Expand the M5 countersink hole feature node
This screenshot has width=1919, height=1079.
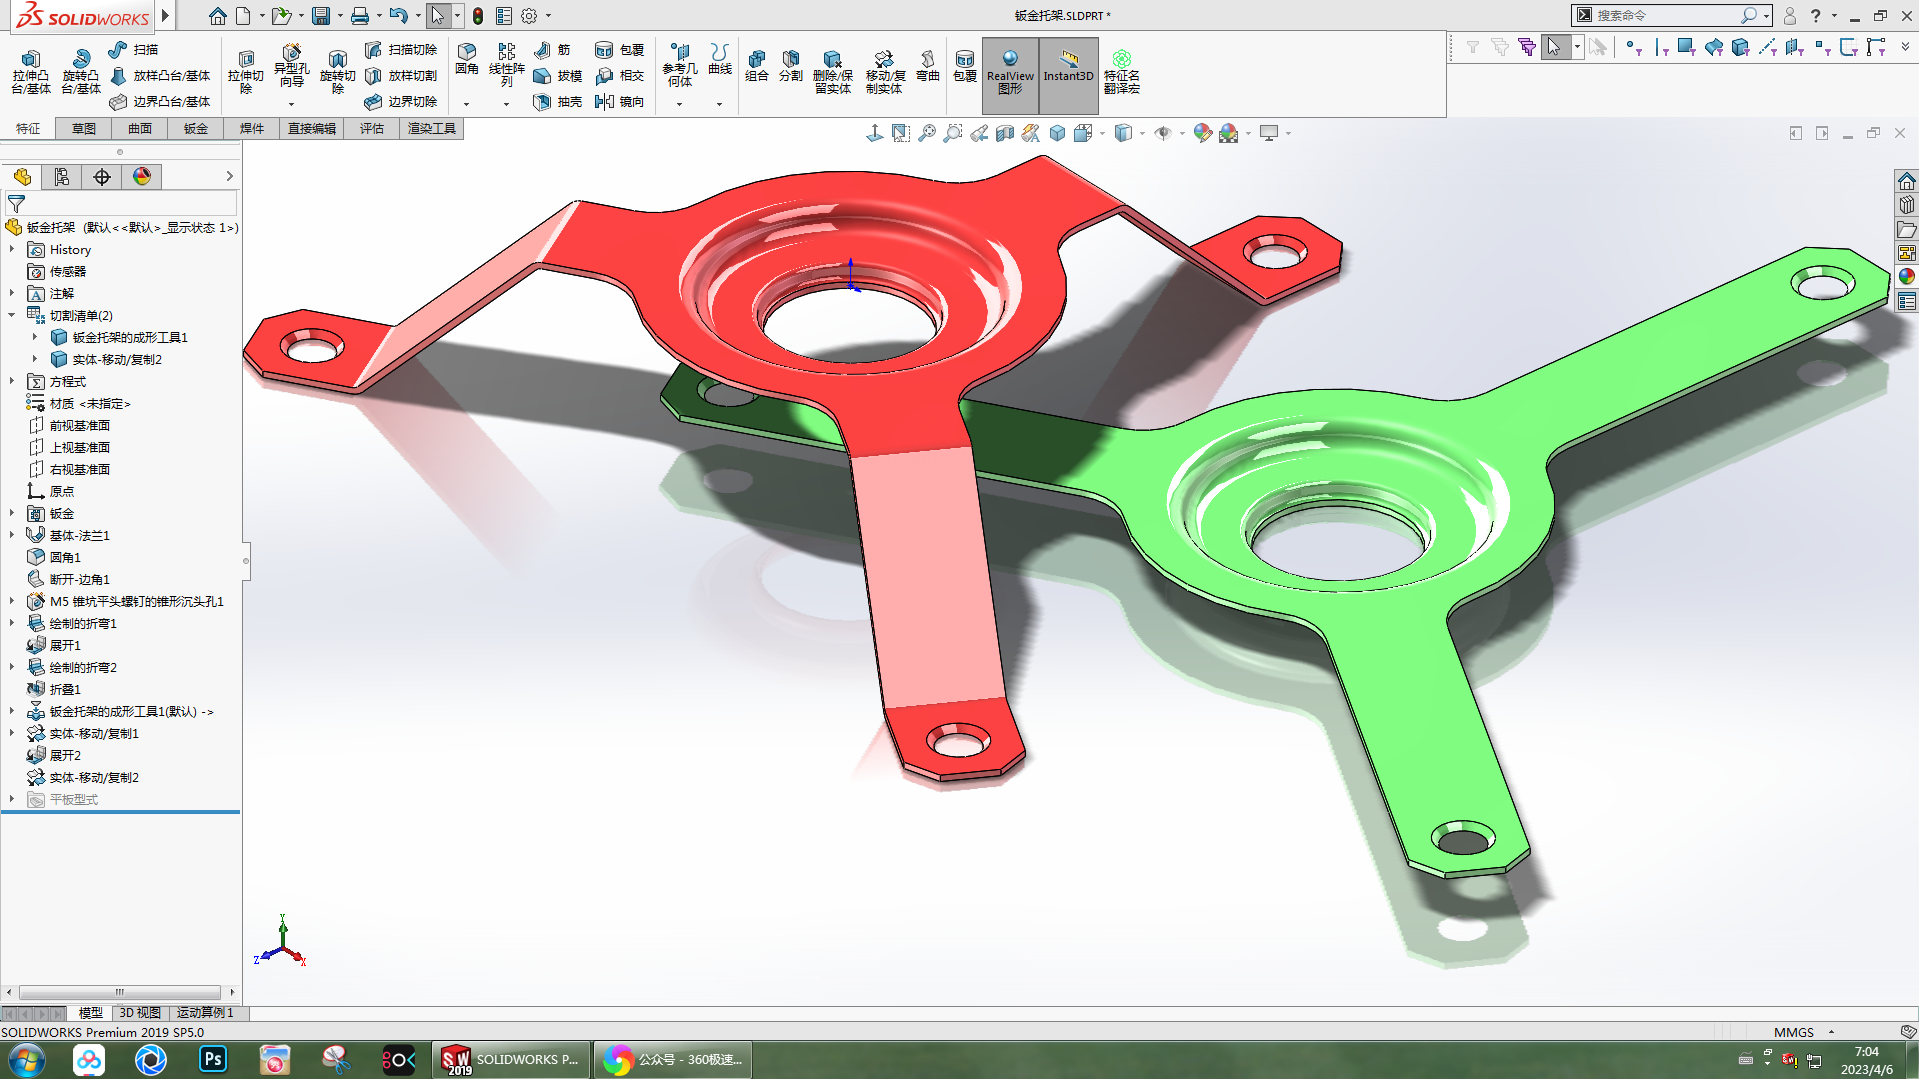(x=12, y=601)
